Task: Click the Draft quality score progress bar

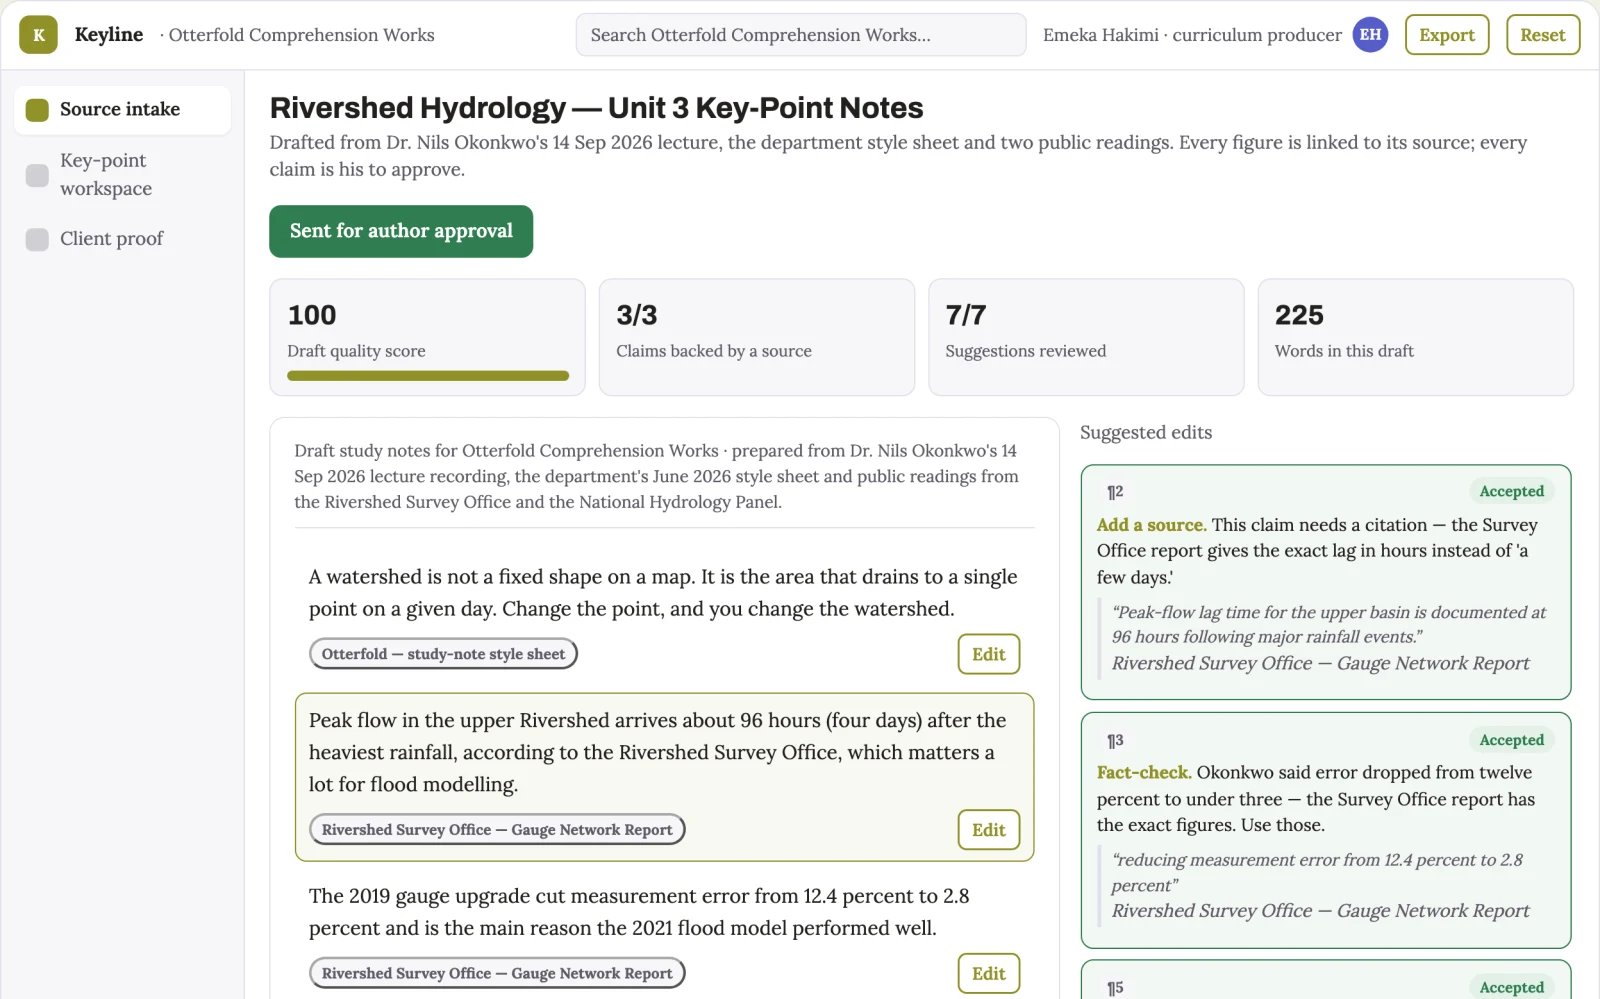Action: pos(428,376)
